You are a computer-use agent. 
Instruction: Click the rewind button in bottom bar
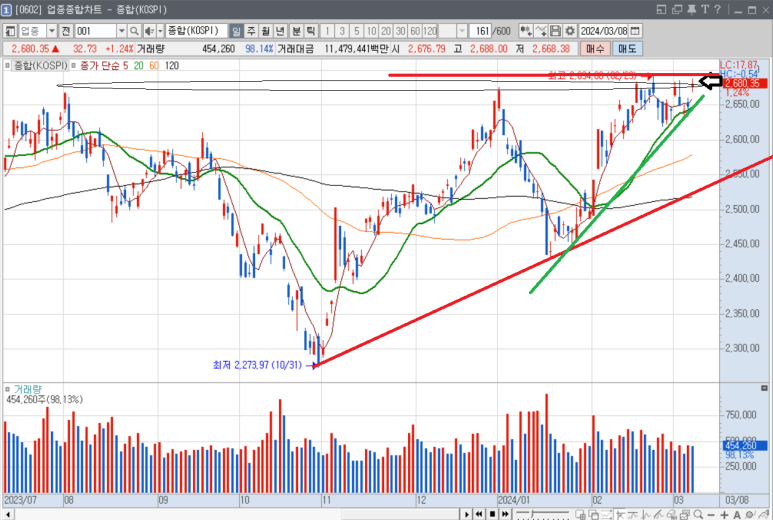pos(479,514)
